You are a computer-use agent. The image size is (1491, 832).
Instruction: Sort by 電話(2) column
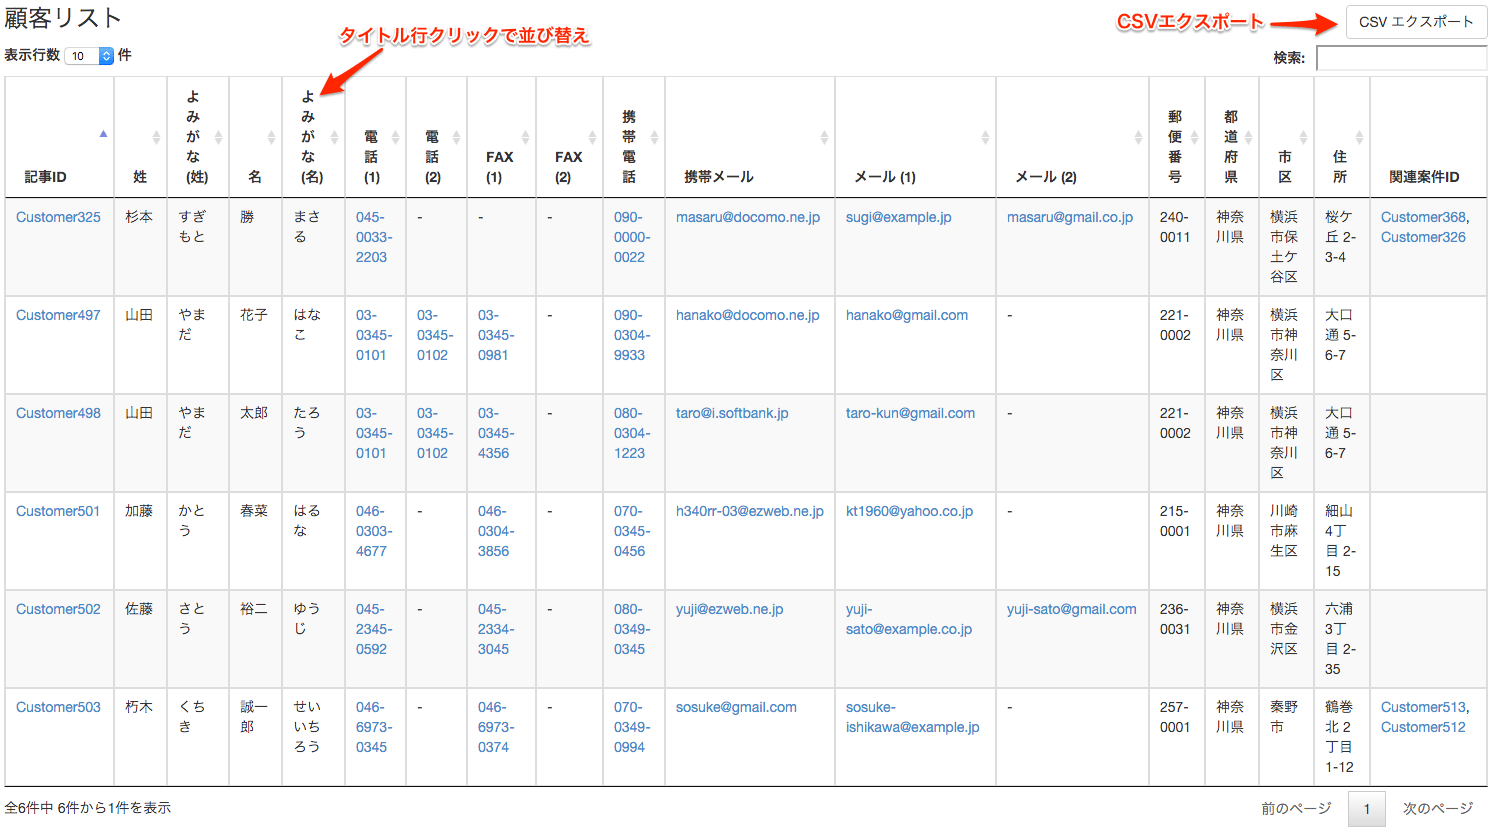click(x=456, y=137)
